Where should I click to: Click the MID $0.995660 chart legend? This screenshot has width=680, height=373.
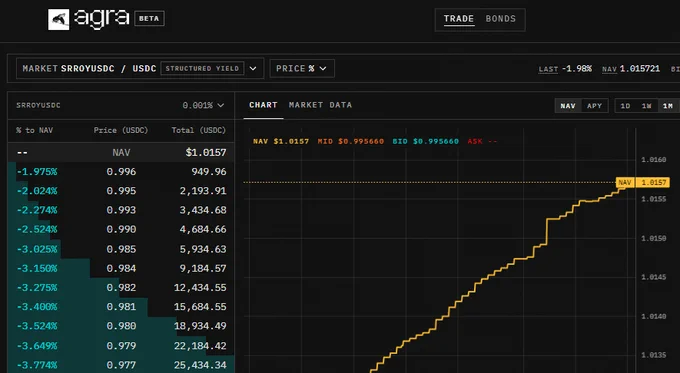[x=350, y=141]
